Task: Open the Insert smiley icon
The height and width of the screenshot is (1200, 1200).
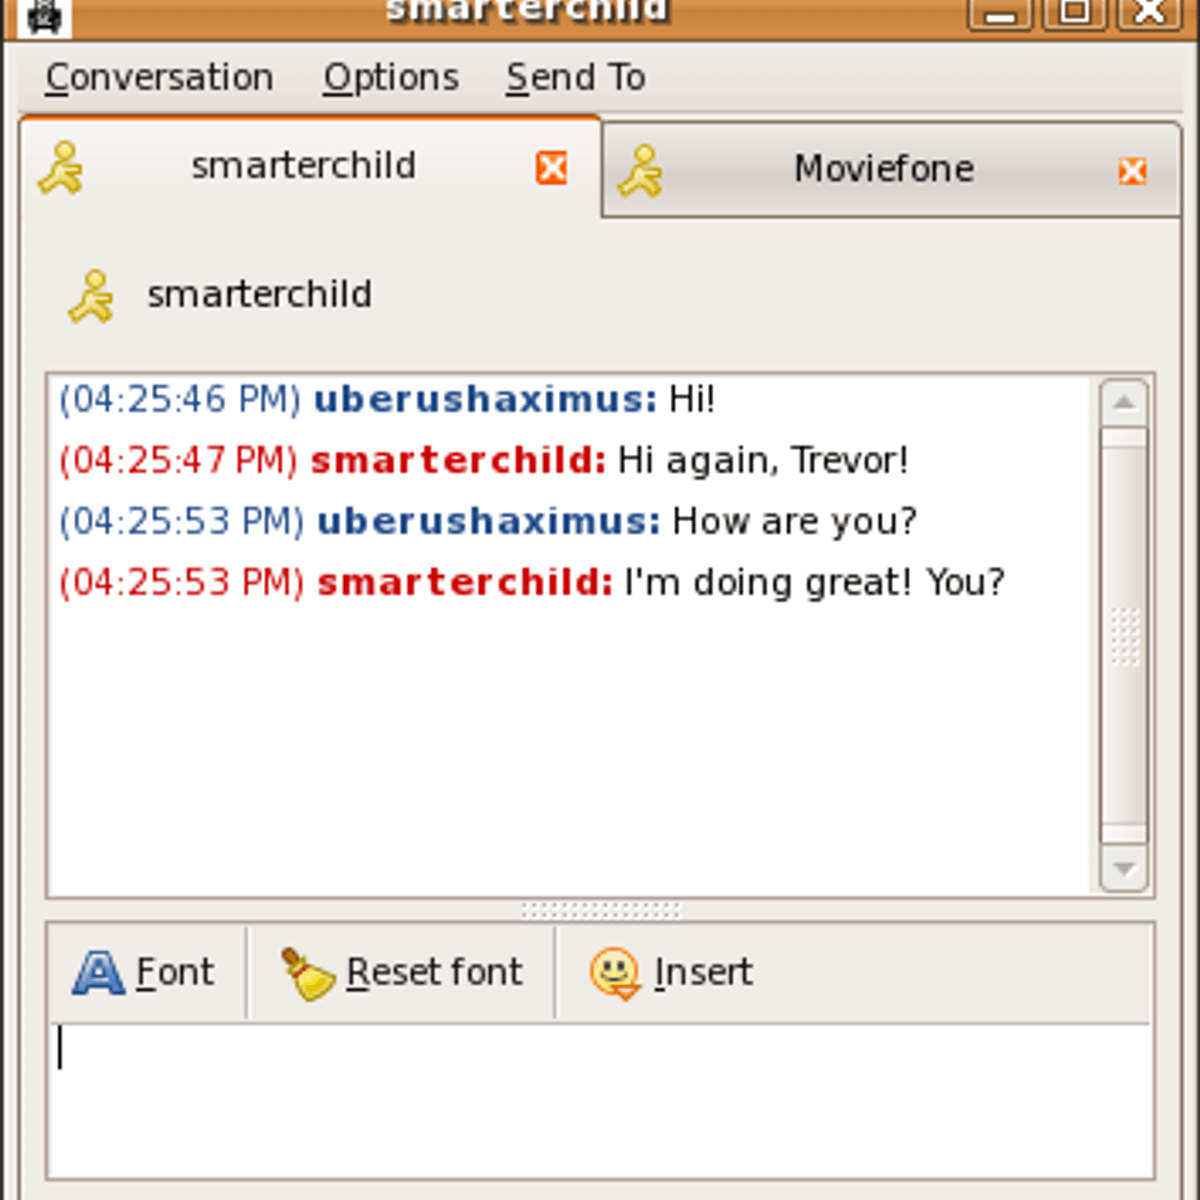Action: [x=614, y=973]
